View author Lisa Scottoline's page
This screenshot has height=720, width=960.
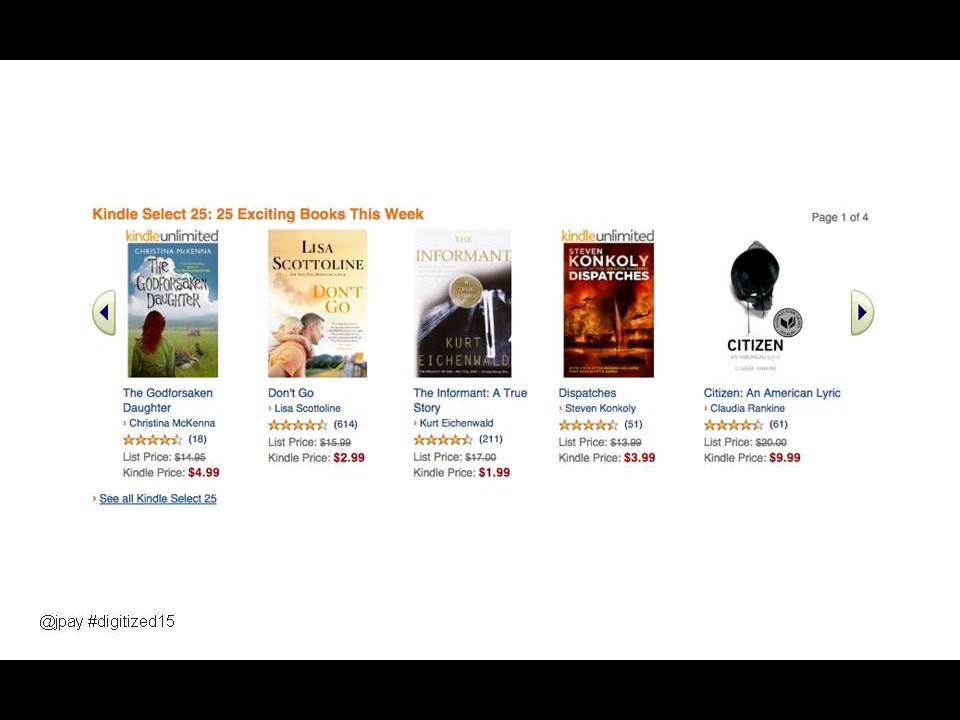click(307, 408)
